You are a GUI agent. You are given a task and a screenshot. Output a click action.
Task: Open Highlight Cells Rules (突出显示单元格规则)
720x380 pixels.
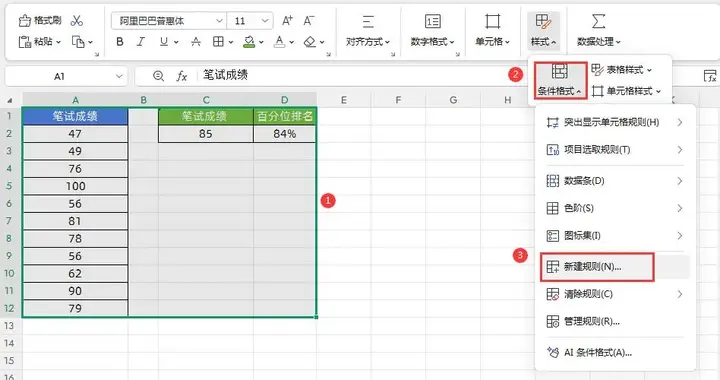614,123
